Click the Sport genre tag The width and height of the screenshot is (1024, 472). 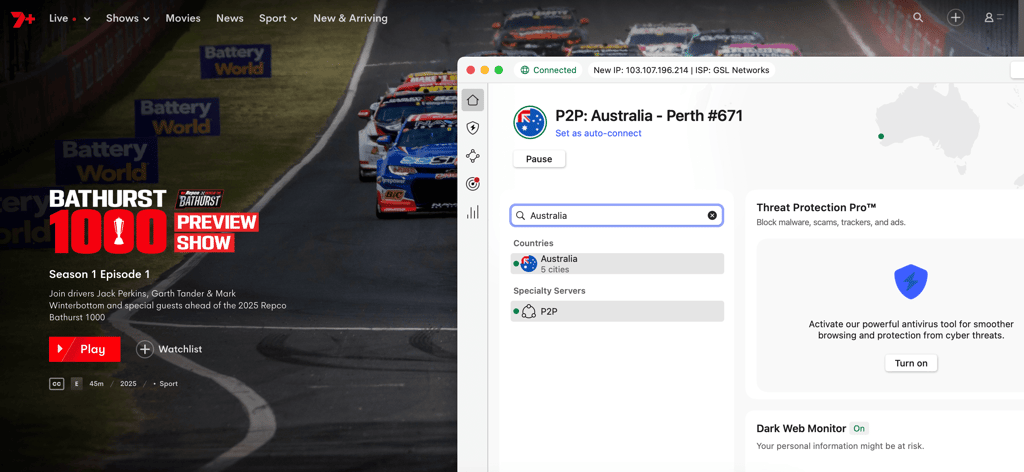coord(168,384)
